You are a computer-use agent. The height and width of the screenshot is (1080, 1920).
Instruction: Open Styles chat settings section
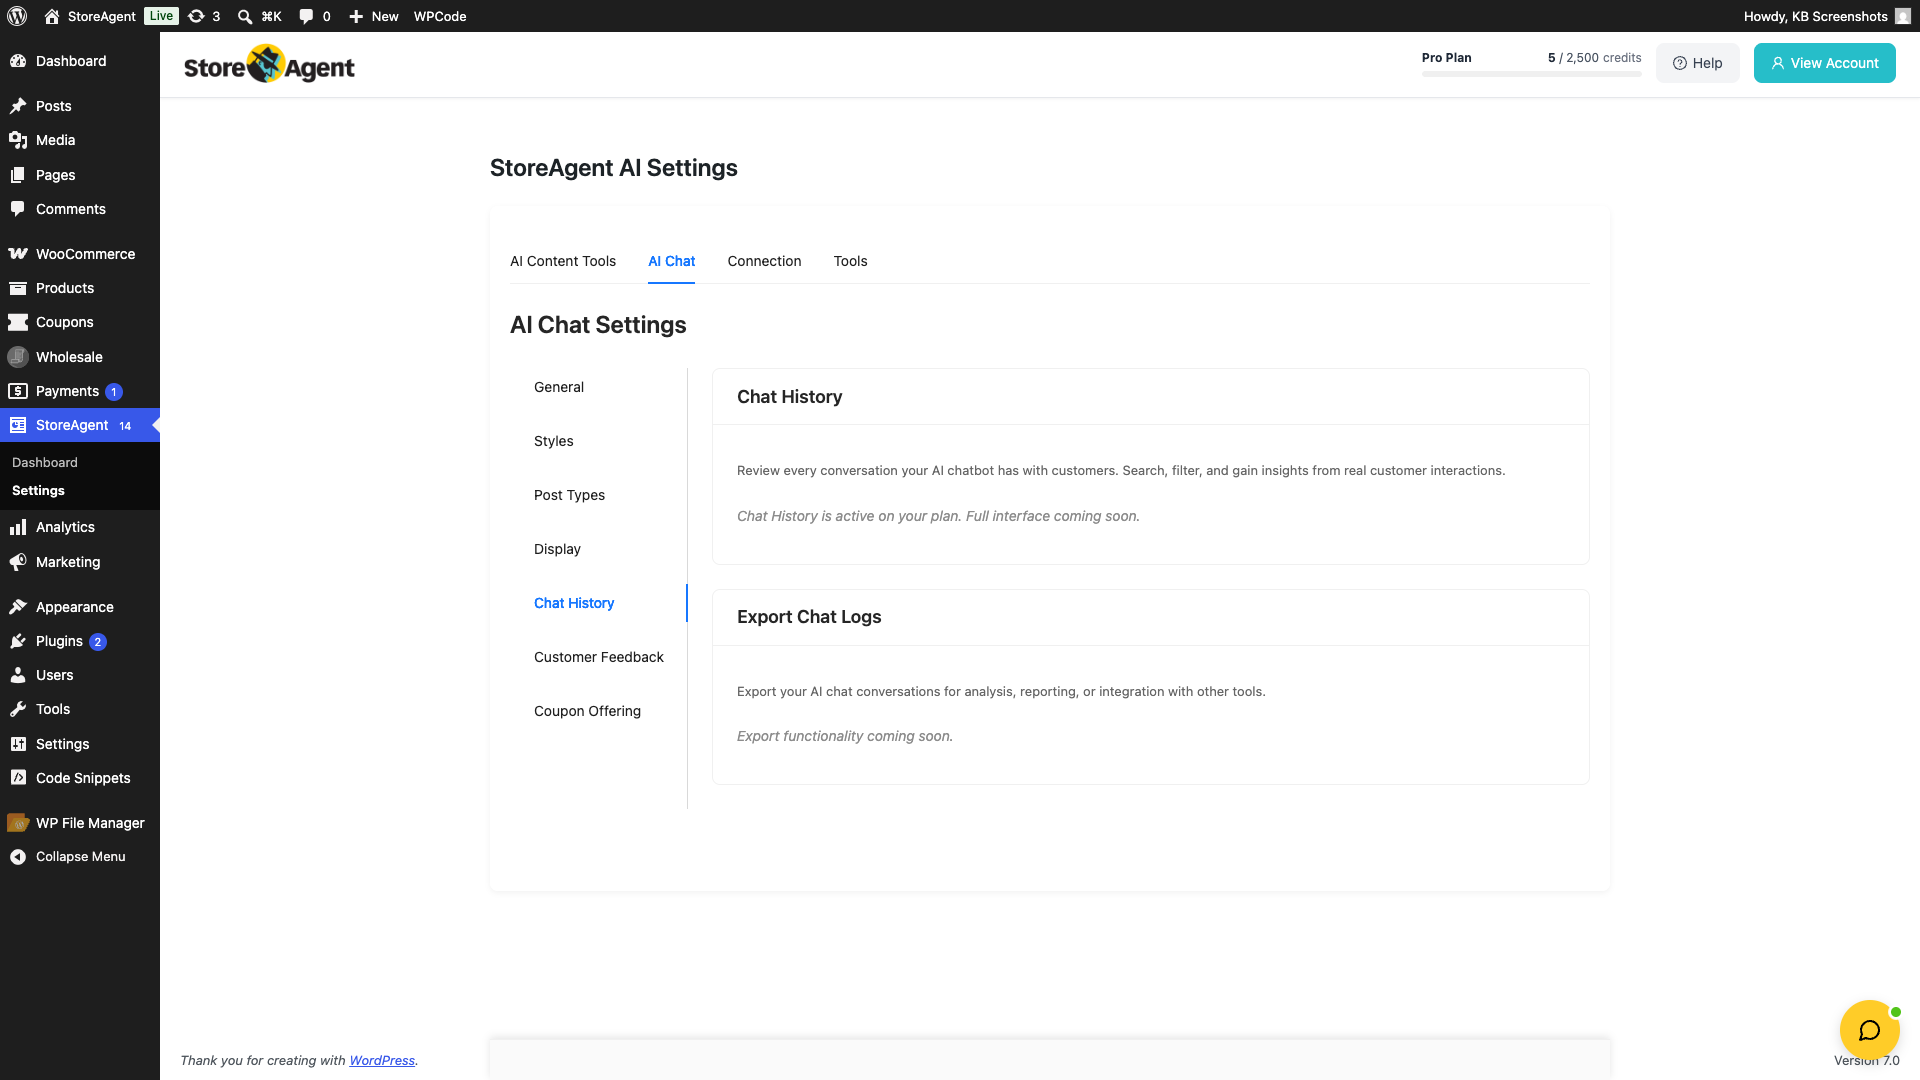tap(554, 441)
